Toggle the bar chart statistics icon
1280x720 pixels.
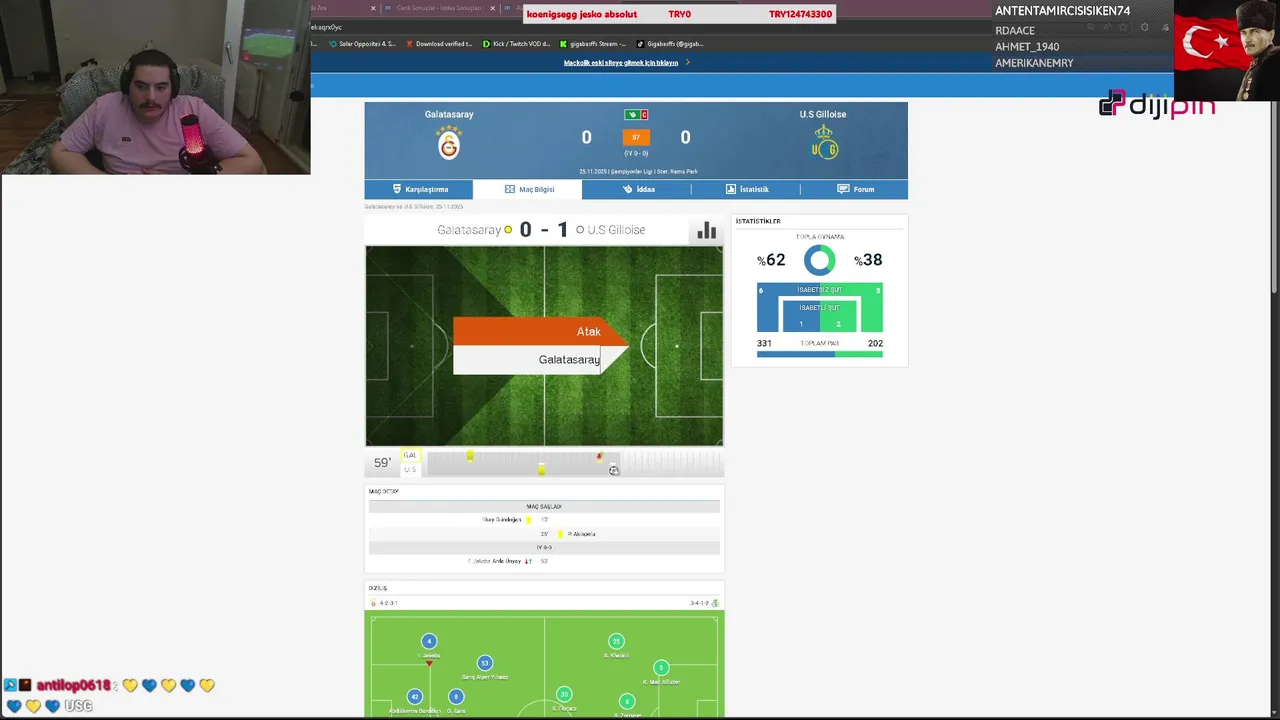pos(707,231)
